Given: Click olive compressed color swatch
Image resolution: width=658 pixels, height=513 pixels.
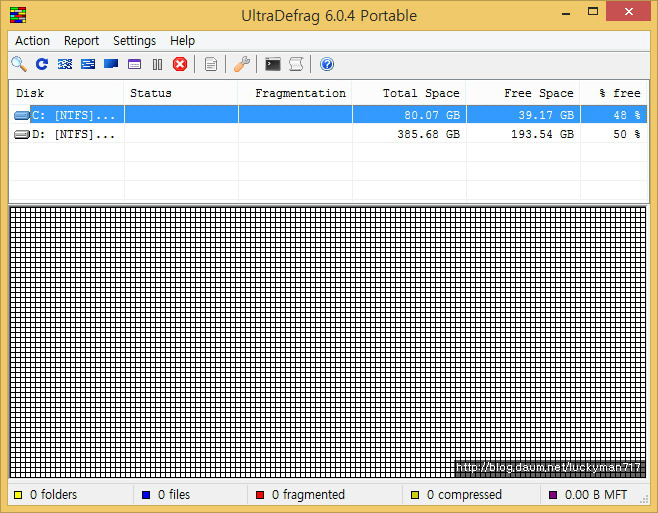Looking at the screenshot, I should (x=415, y=495).
